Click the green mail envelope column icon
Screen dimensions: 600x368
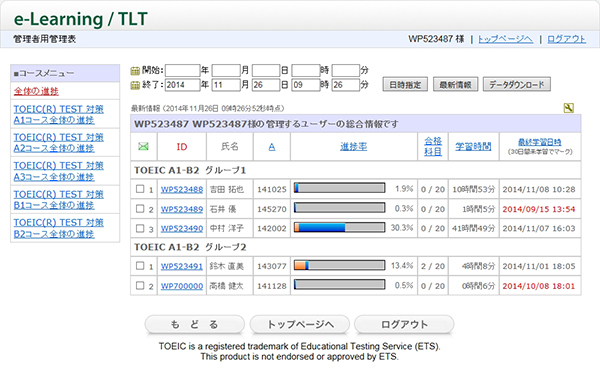tap(143, 147)
